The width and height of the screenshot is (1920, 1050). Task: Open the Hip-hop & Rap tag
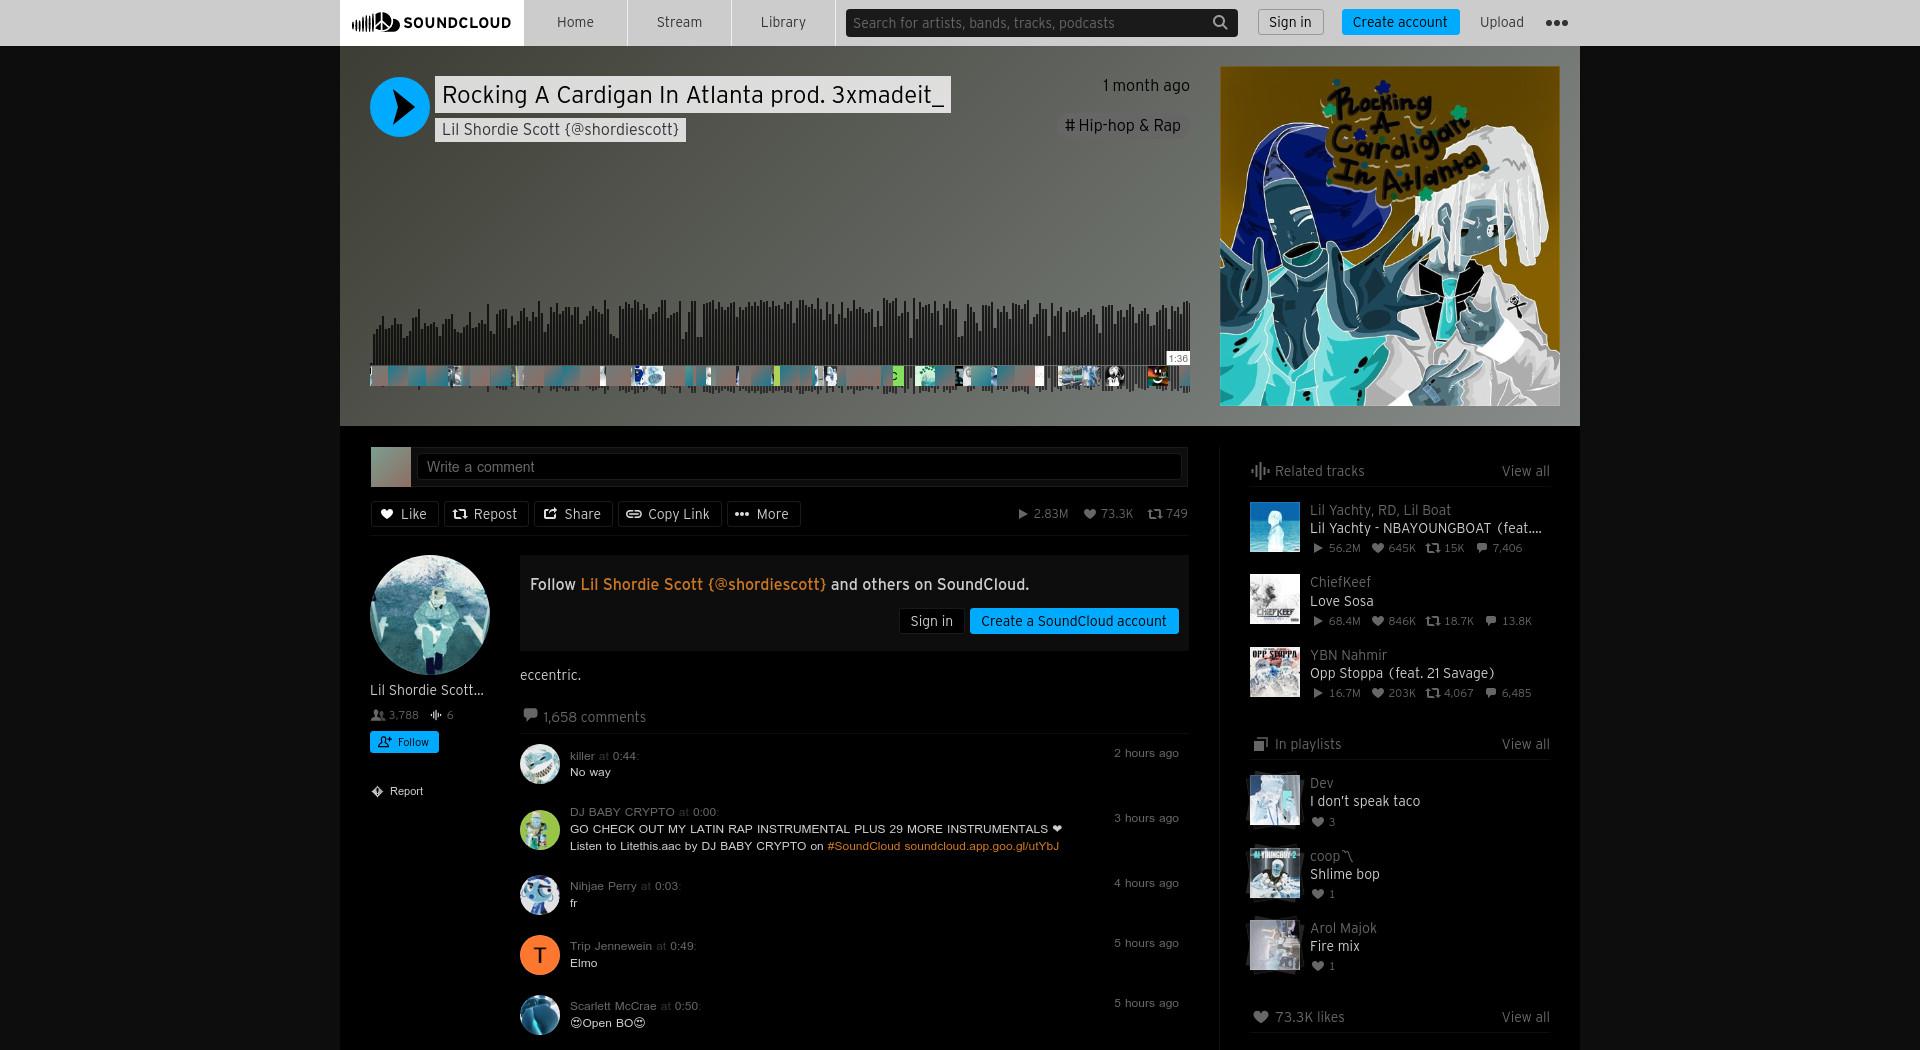pyautogui.click(x=1123, y=126)
